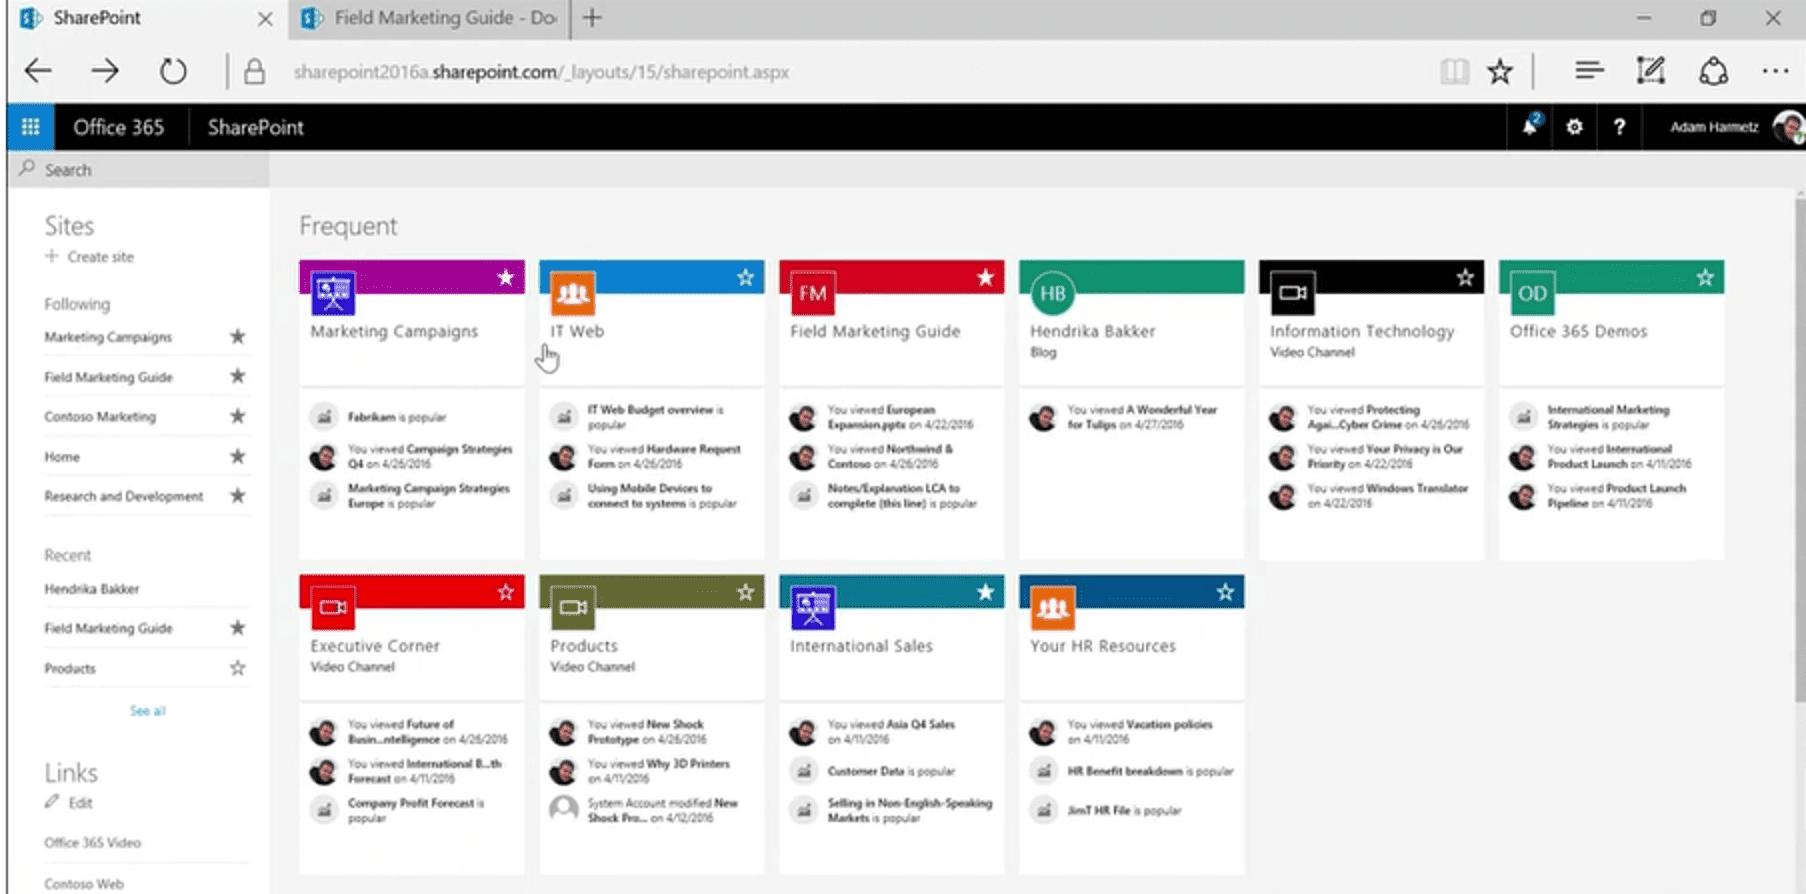Click FM icon on Field Marketing Guide card

pyautogui.click(x=813, y=293)
